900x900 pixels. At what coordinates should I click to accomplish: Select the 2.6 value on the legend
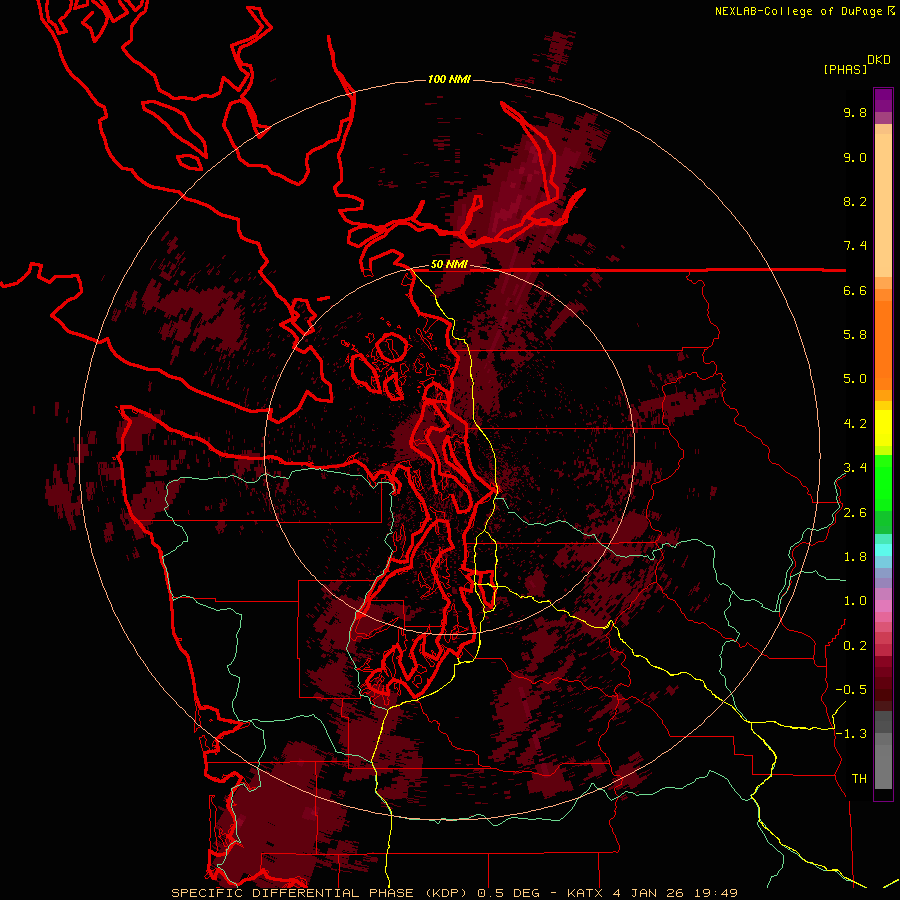[855, 513]
